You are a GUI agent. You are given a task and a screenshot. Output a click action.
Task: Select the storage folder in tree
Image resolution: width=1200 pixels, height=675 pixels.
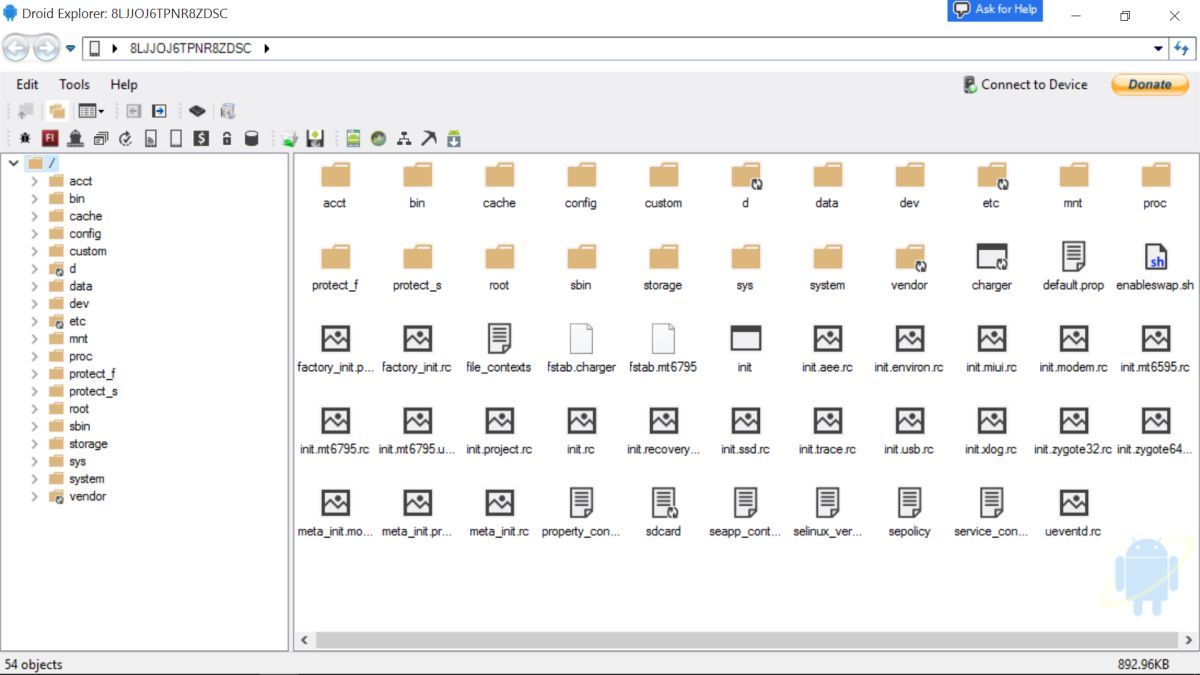[88, 444]
